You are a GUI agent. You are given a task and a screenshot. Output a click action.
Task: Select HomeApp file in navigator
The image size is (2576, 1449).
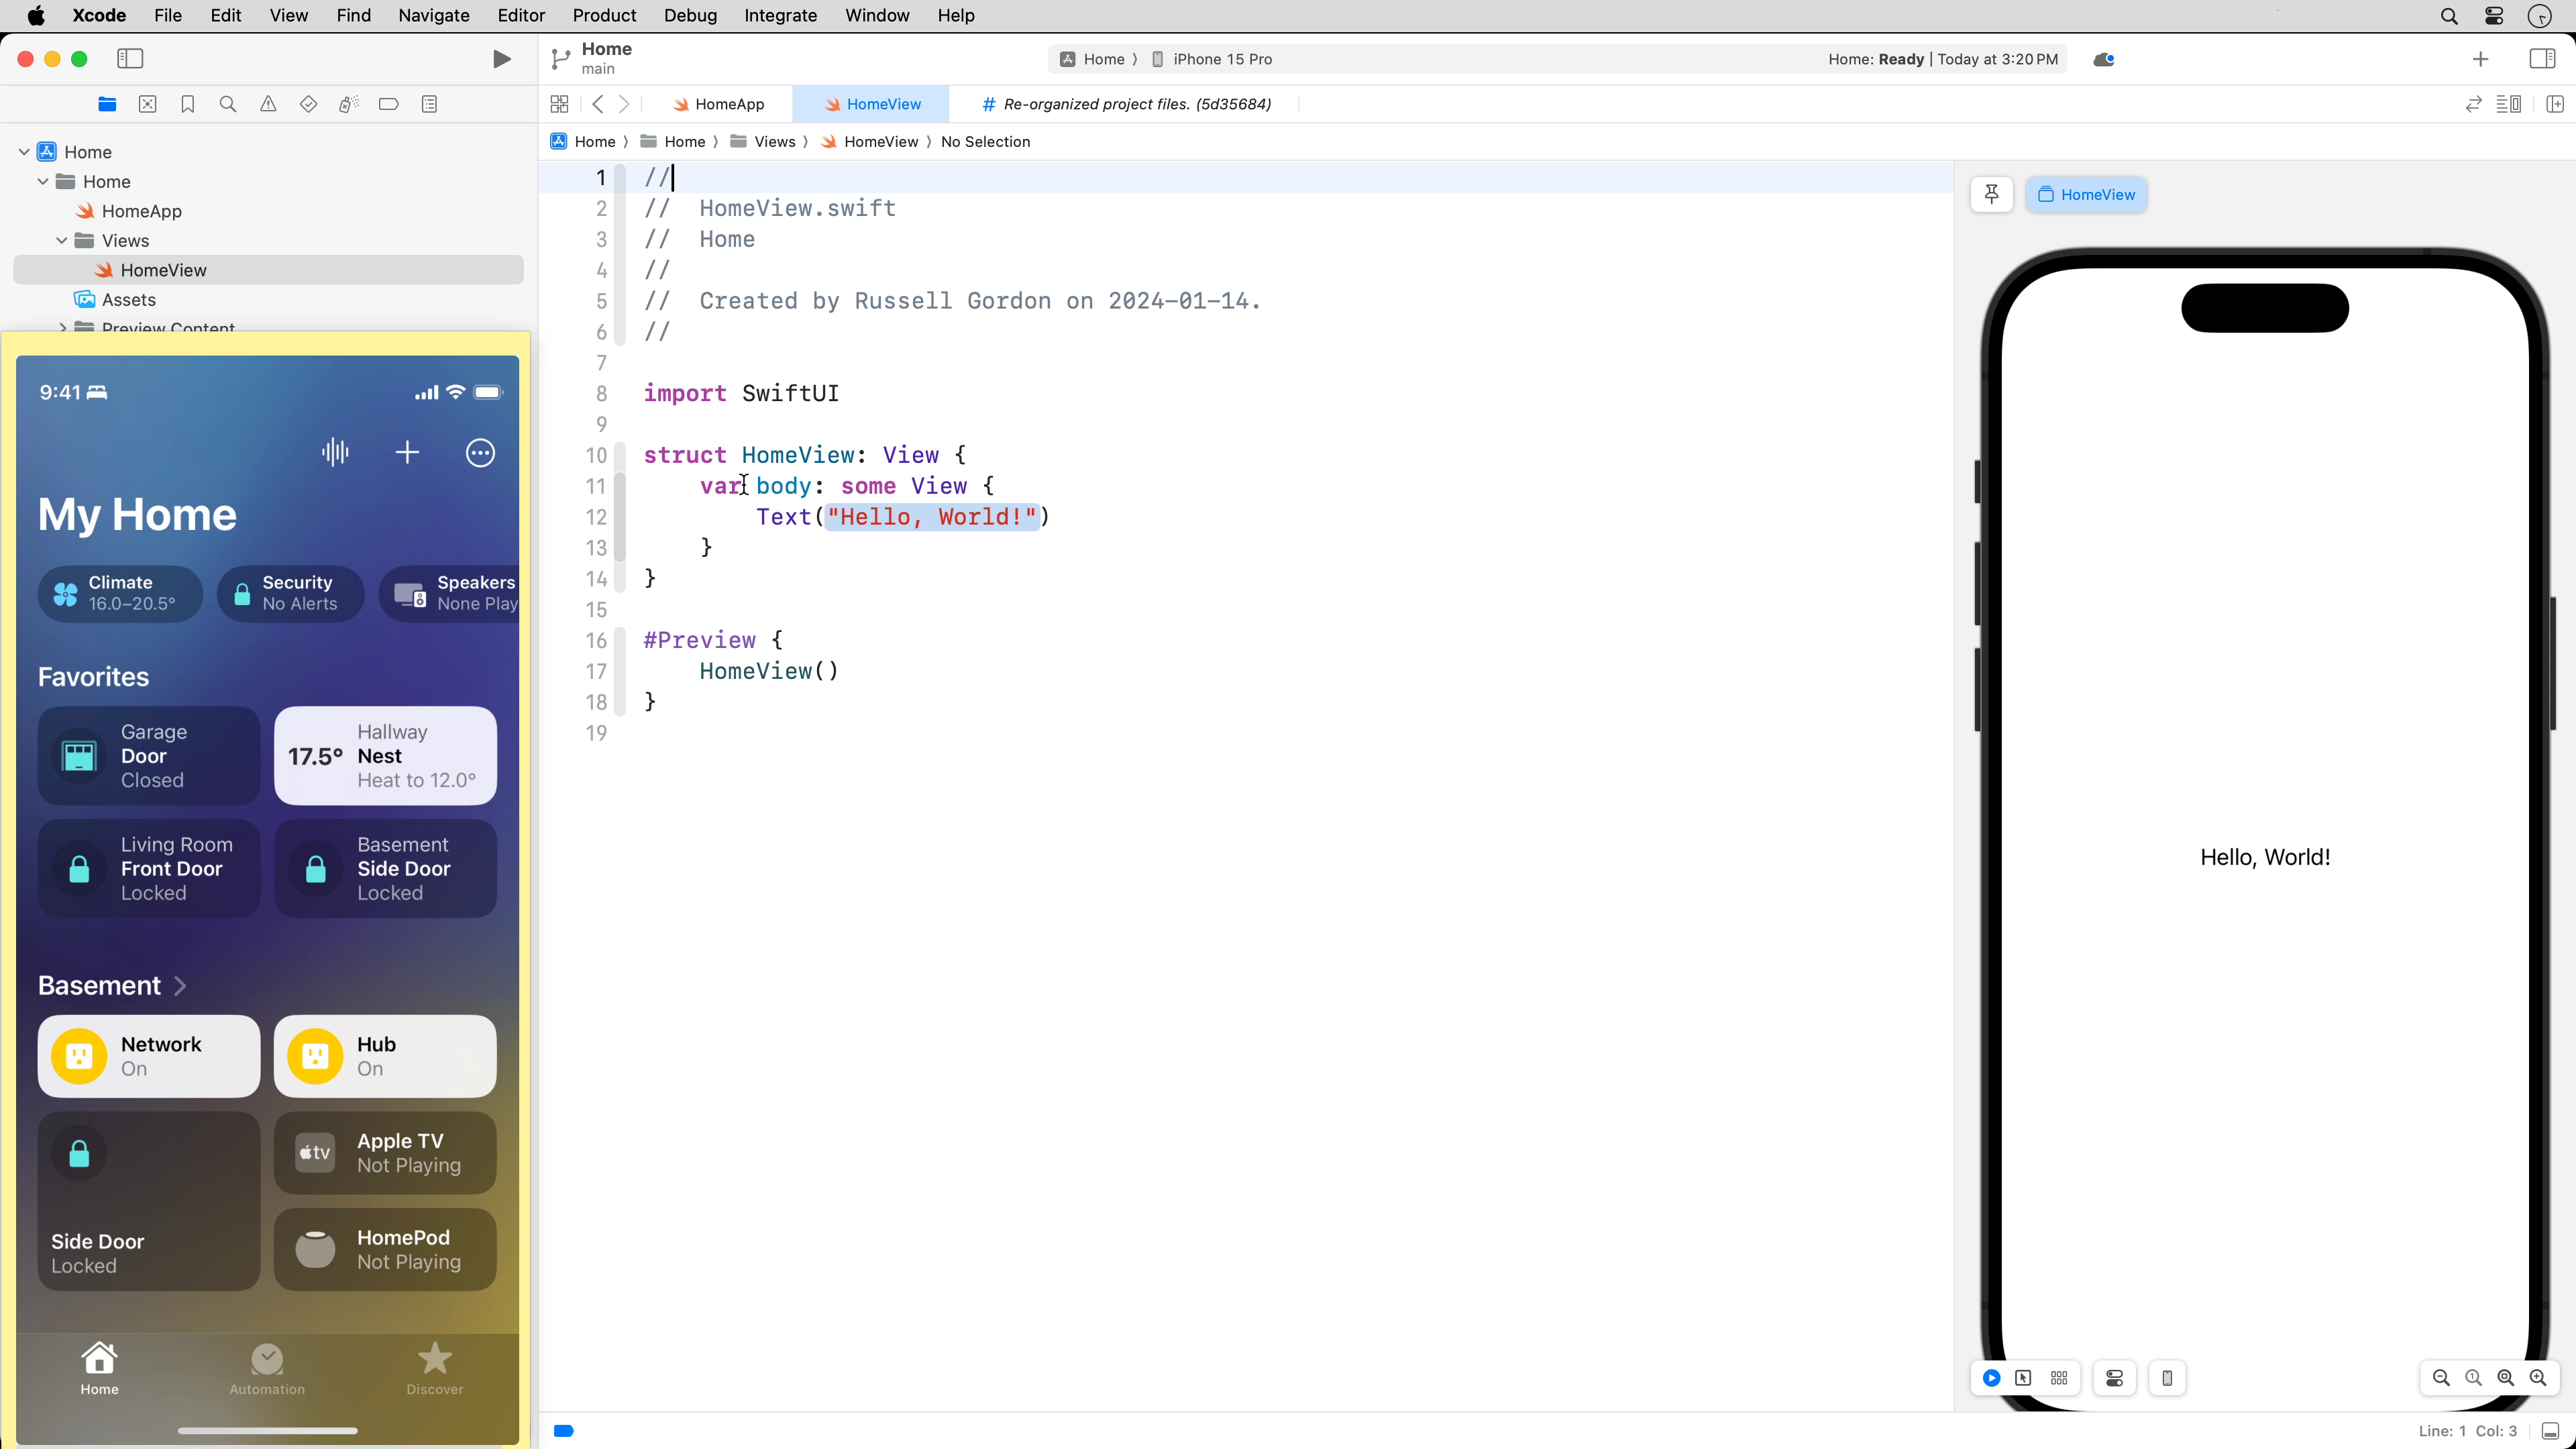point(141,211)
